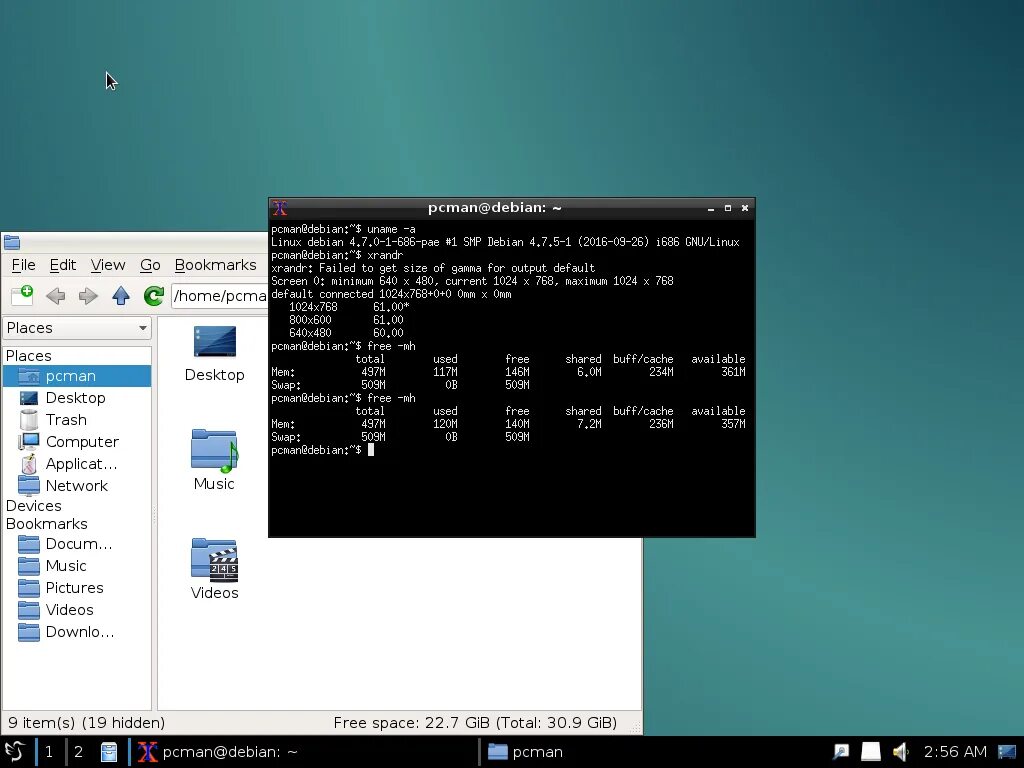Viewport: 1024px width, 768px height.
Task: Click the 2:56 AM clock
Action: (x=955, y=752)
